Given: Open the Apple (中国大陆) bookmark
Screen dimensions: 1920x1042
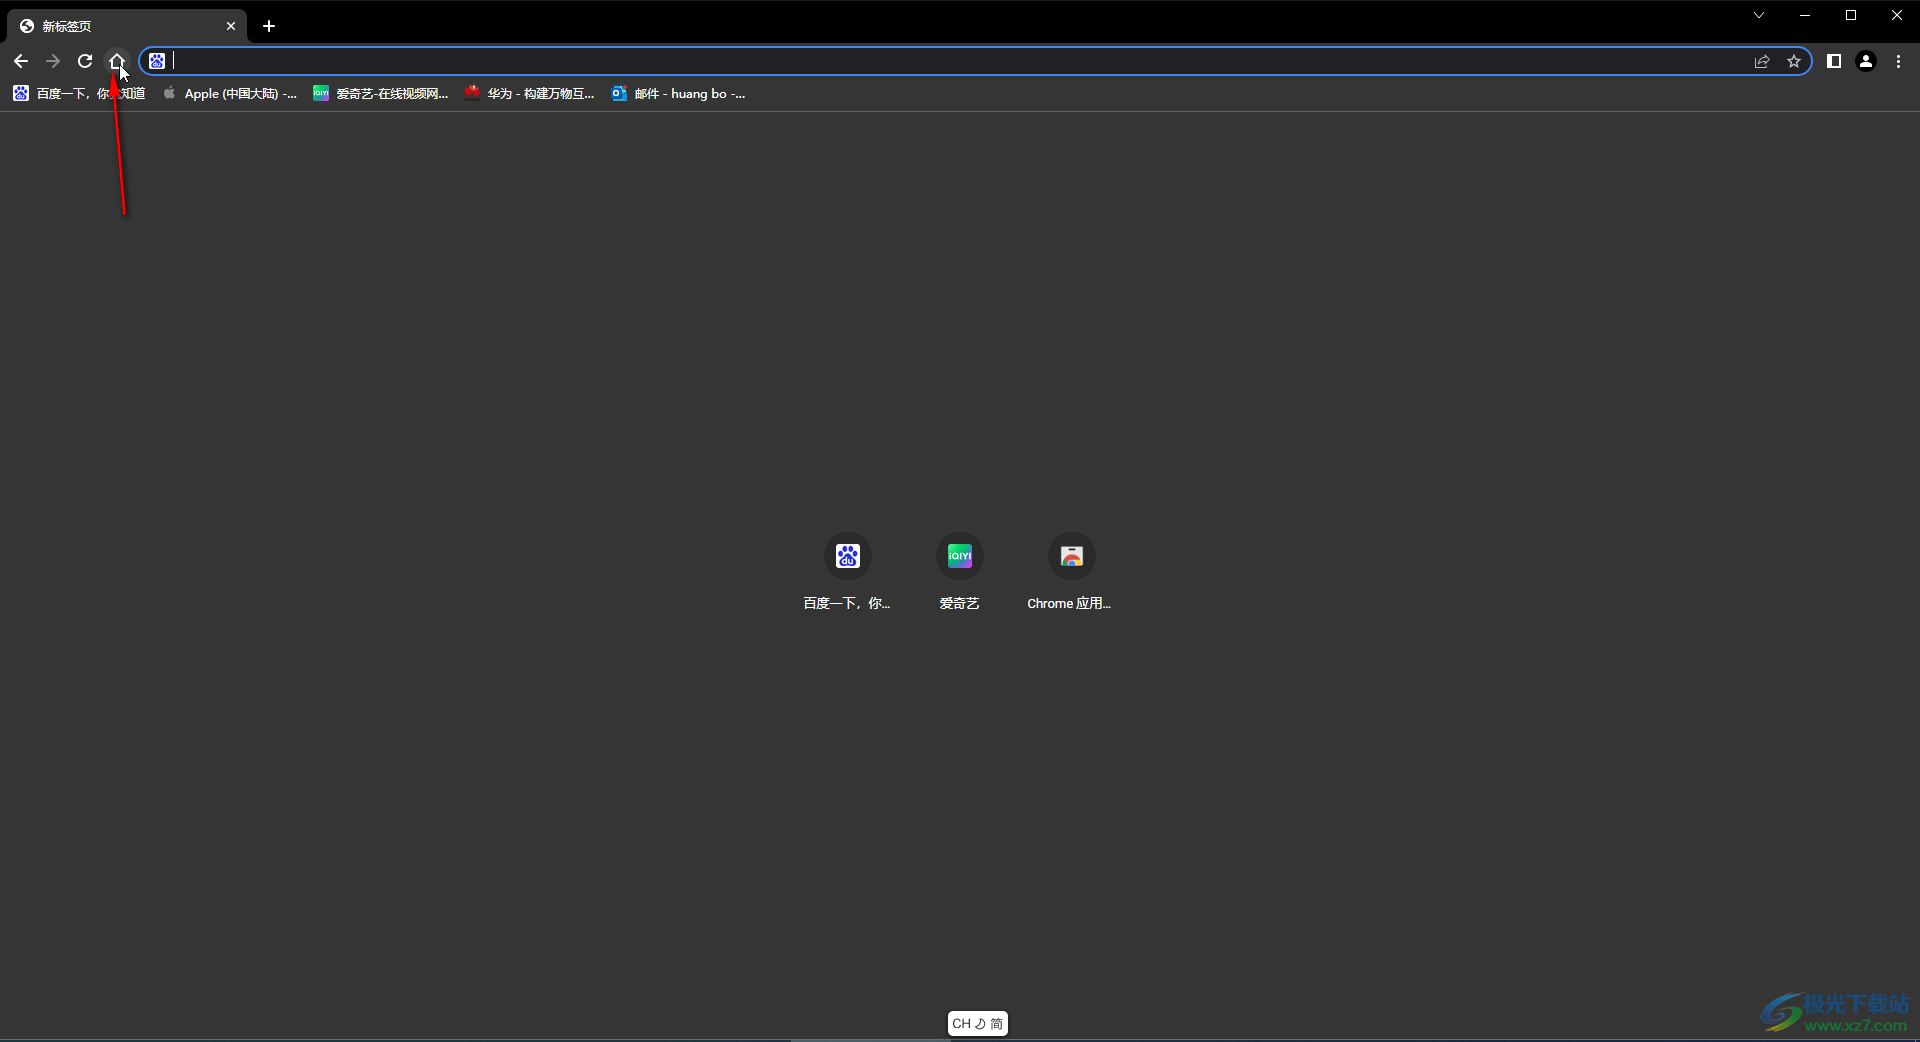Looking at the screenshot, I should [x=230, y=93].
